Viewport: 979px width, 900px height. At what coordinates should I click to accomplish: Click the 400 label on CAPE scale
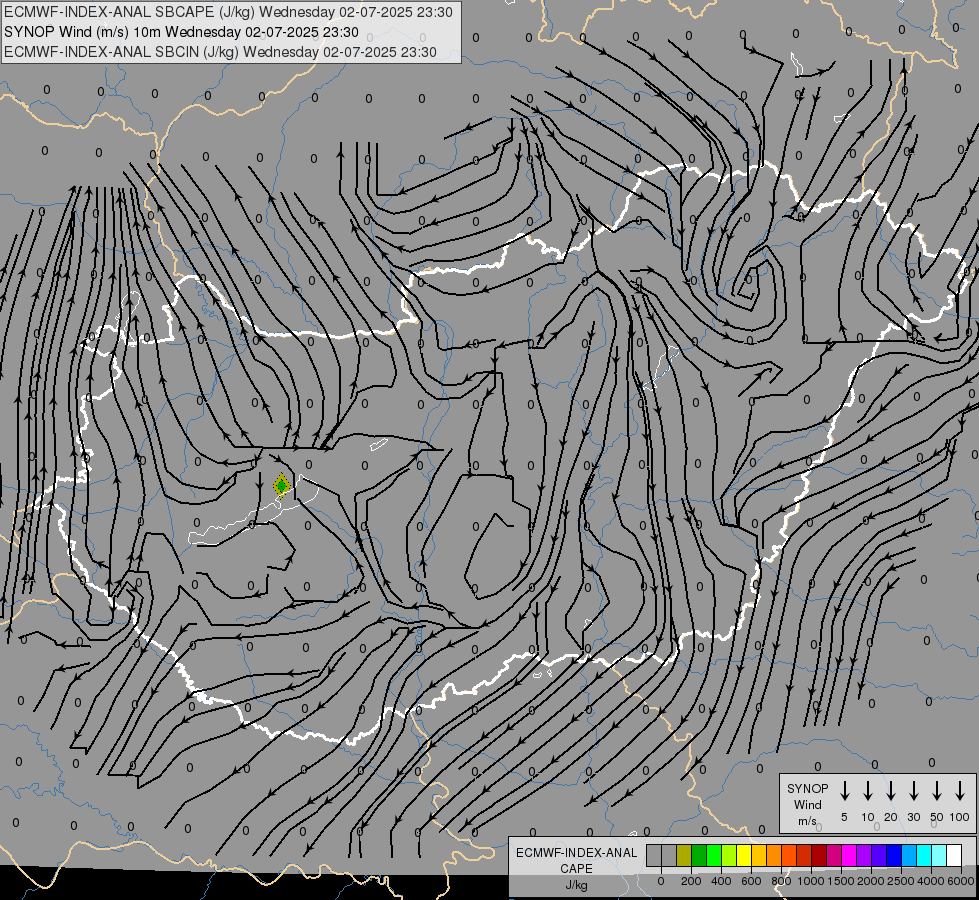coord(721,881)
